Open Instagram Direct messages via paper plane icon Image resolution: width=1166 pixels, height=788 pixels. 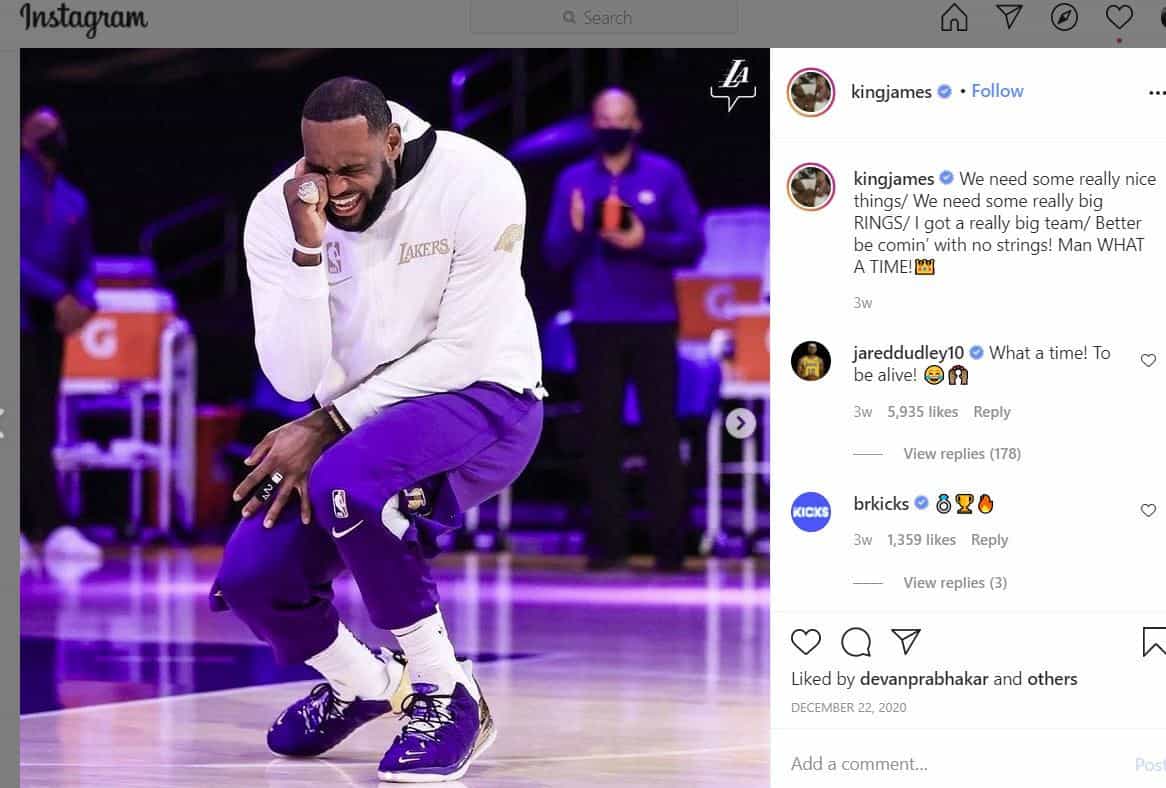[x=1009, y=18]
